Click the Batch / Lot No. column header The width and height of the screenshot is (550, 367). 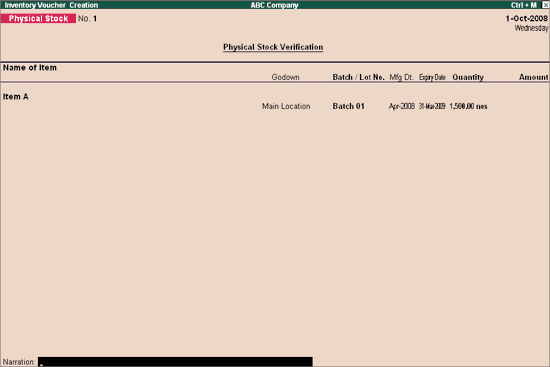point(358,77)
